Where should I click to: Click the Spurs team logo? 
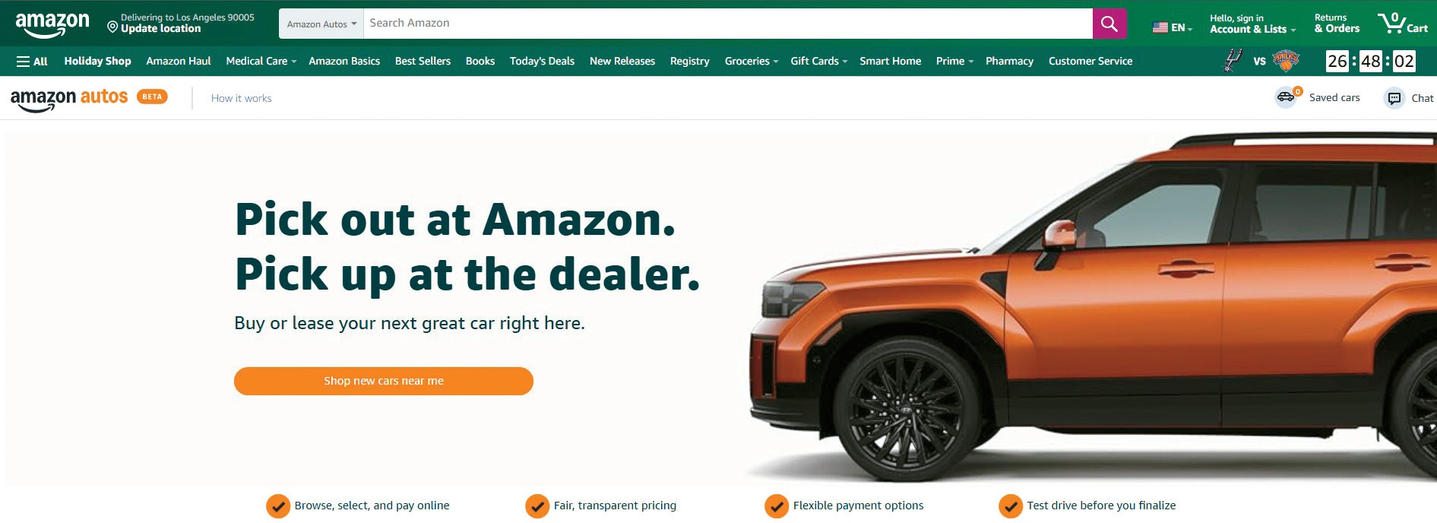point(1233,61)
